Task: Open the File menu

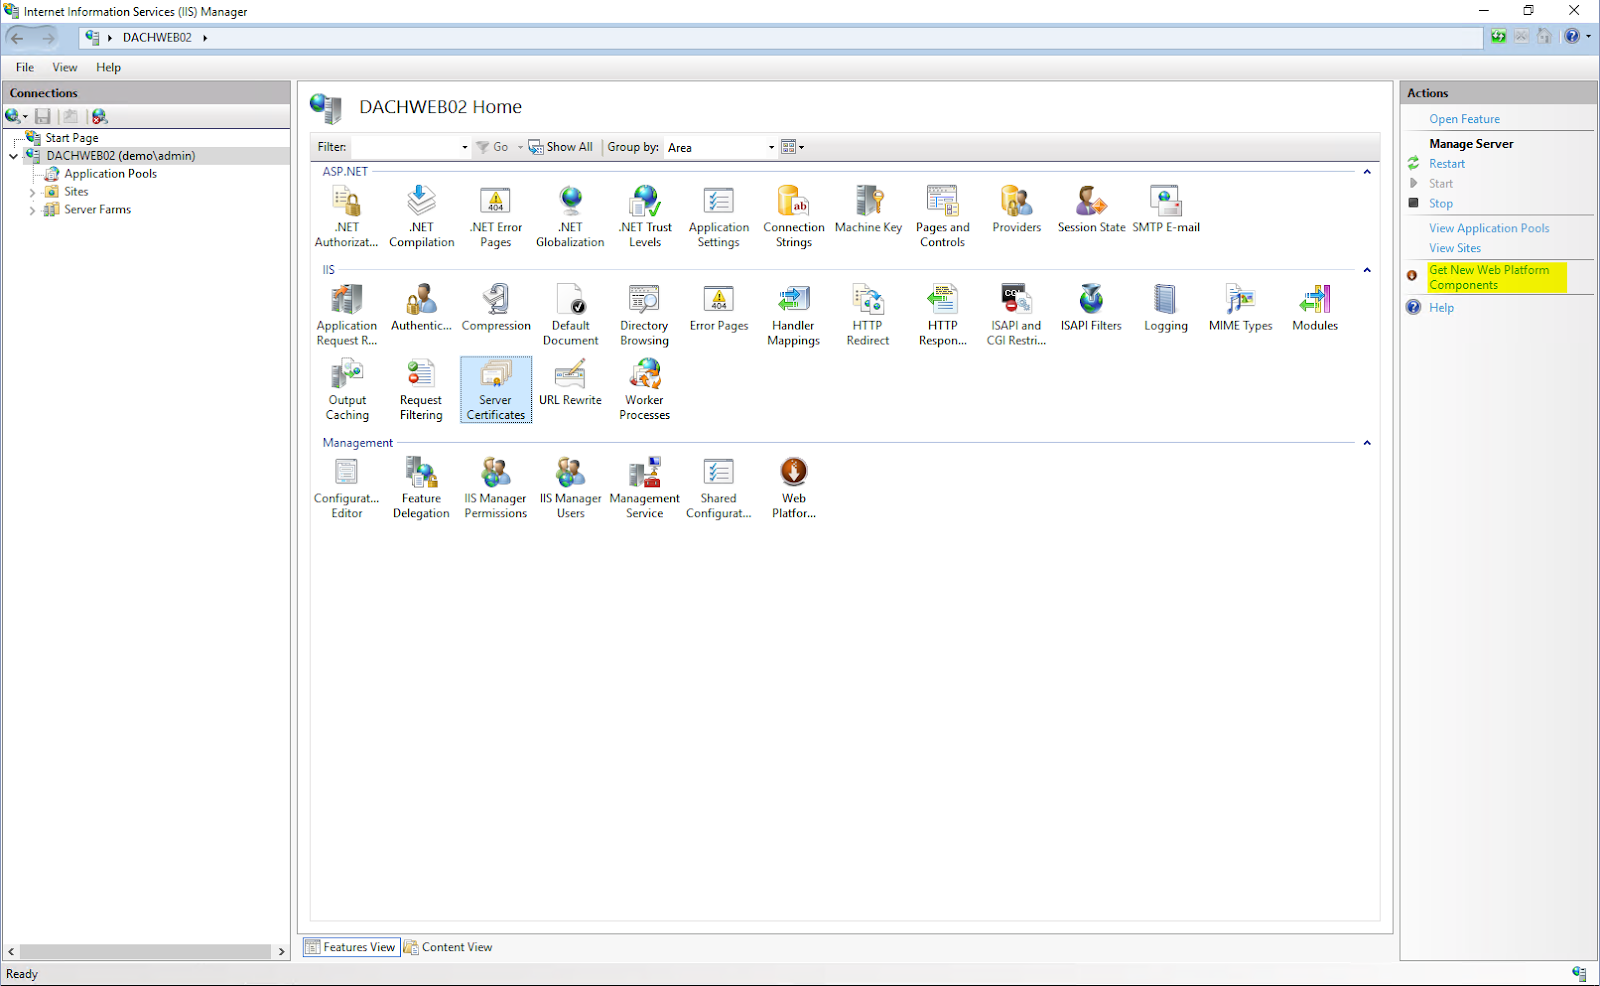Action: pyautogui.click(x=25, y=67)
